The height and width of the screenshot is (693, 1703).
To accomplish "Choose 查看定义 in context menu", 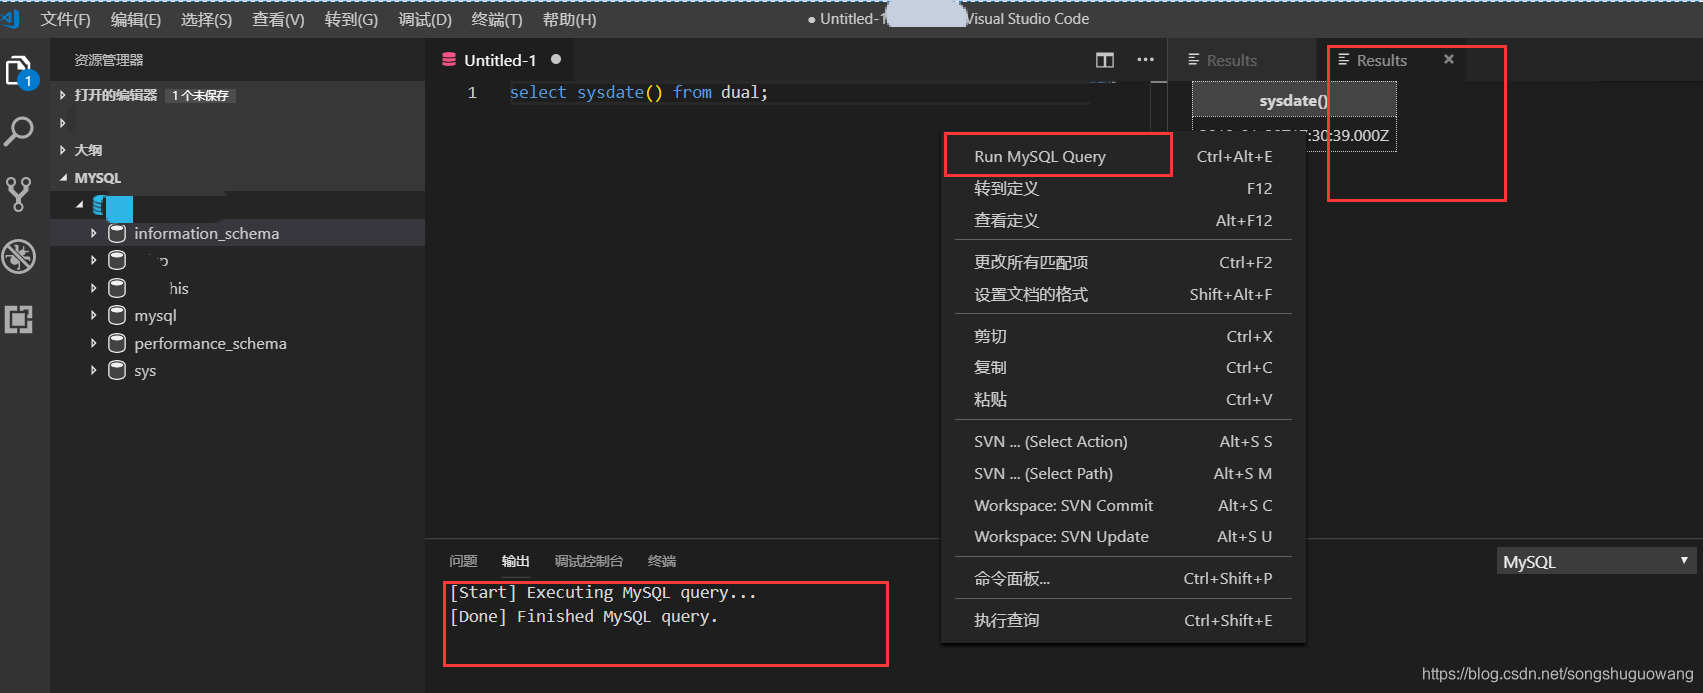I will point(1123,220).
